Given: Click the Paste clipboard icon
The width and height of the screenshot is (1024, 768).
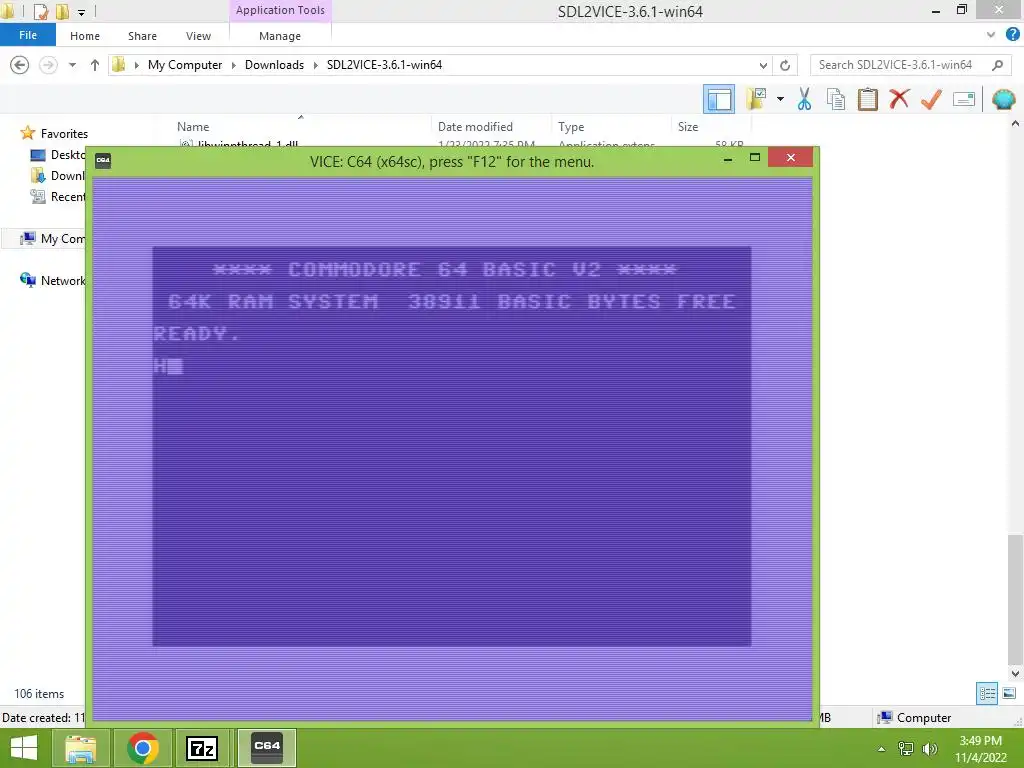Looking at the screenshot, I should tap(867, 99).
